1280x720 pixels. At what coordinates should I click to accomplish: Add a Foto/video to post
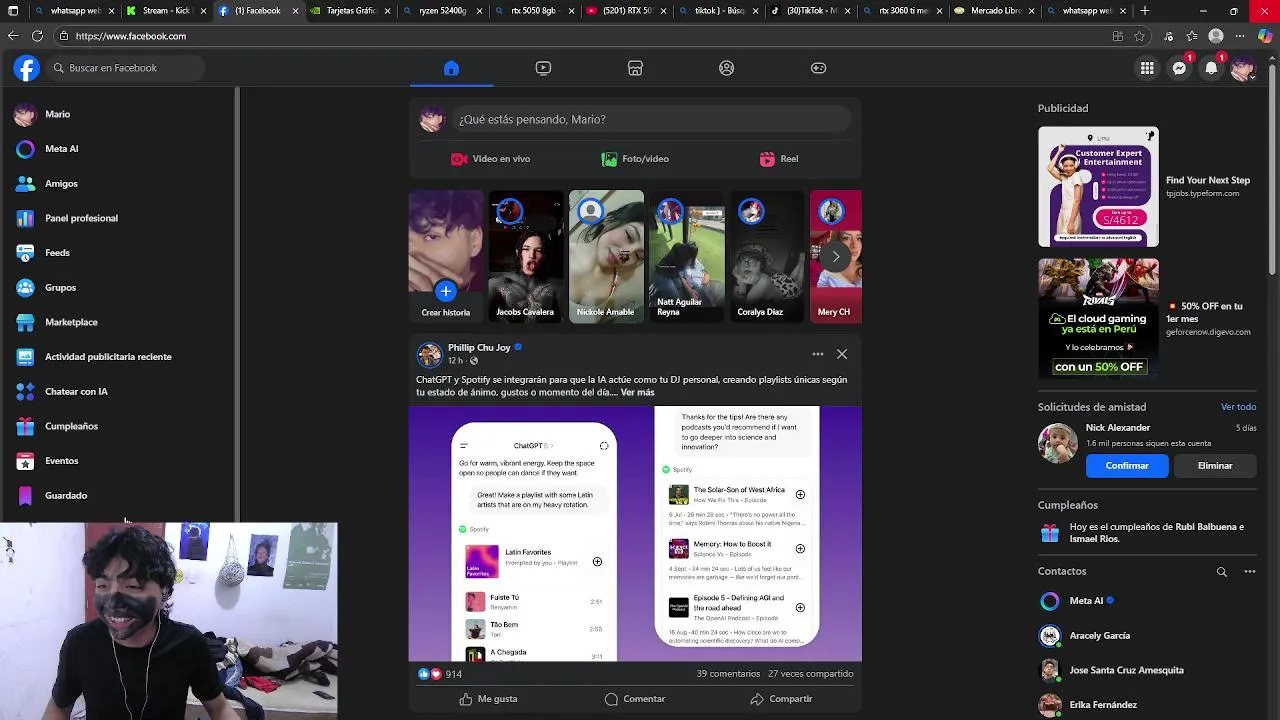[635, 159]
